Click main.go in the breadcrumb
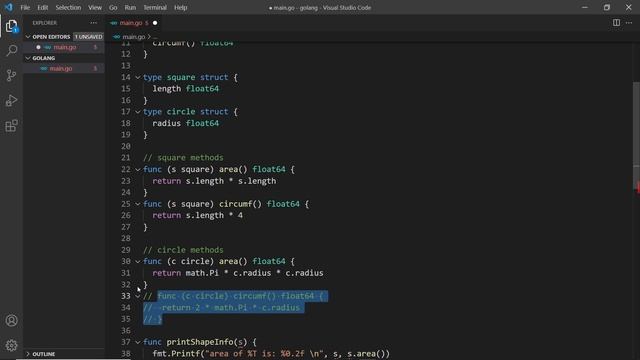Image resolution: width=640 pixels, height=360 pixels. tap(133, 37)
